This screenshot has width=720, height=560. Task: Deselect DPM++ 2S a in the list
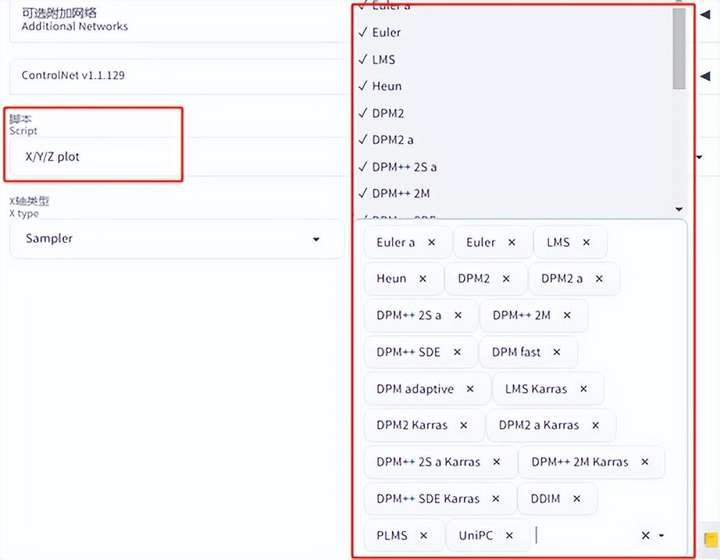(513, 167)
